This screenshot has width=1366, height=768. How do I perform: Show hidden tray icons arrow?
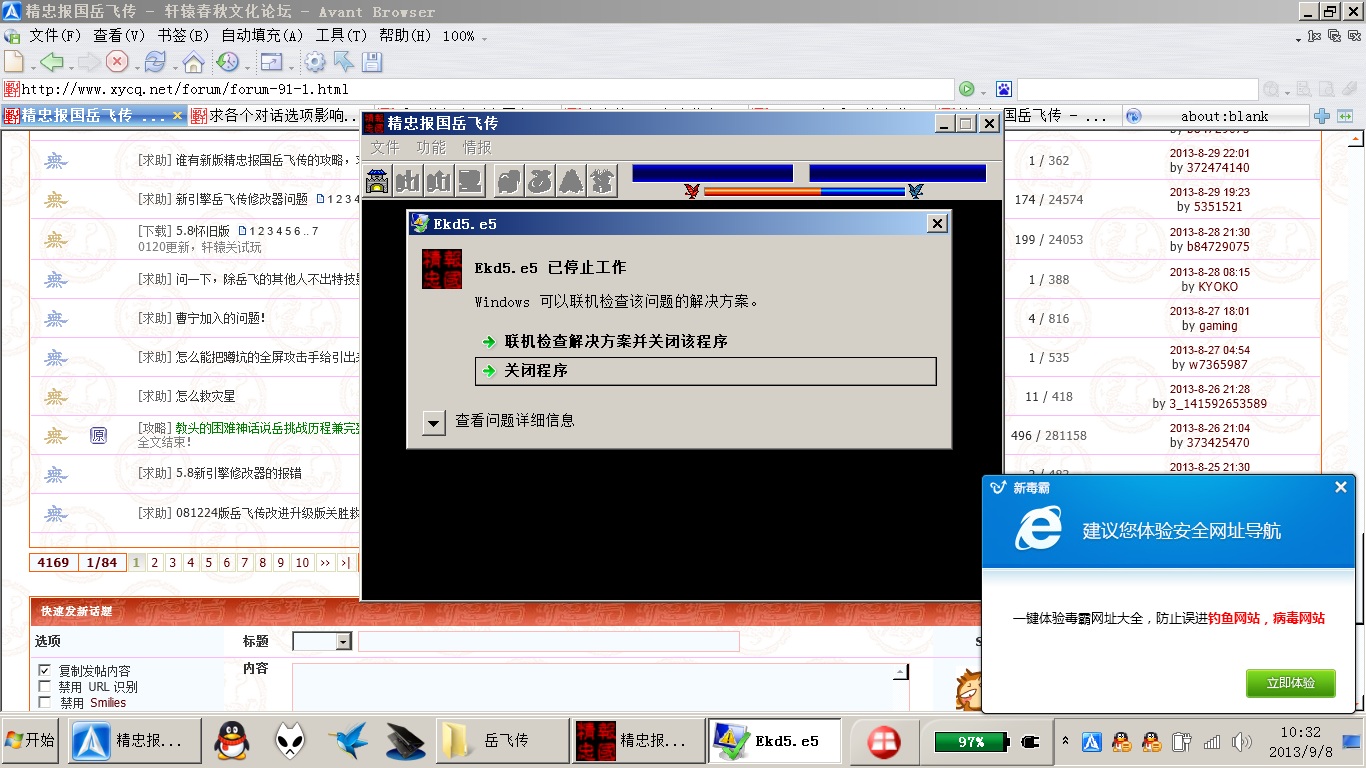(x=1065, y=742)
